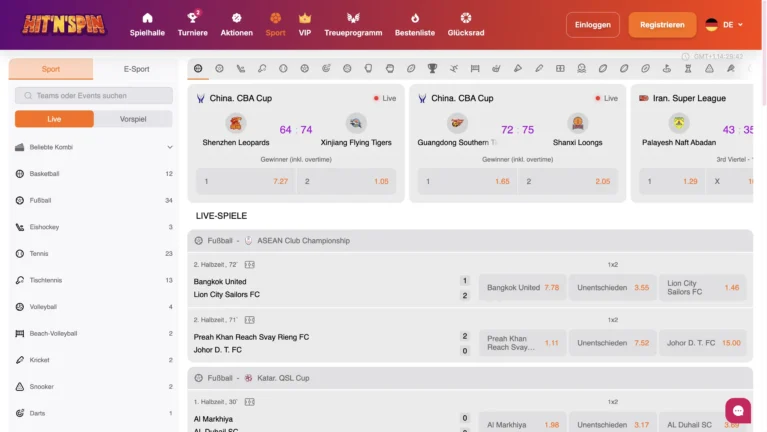767x432 pixels.
Task: Select darts icon in sports toolbar
Action: point(326,68)
